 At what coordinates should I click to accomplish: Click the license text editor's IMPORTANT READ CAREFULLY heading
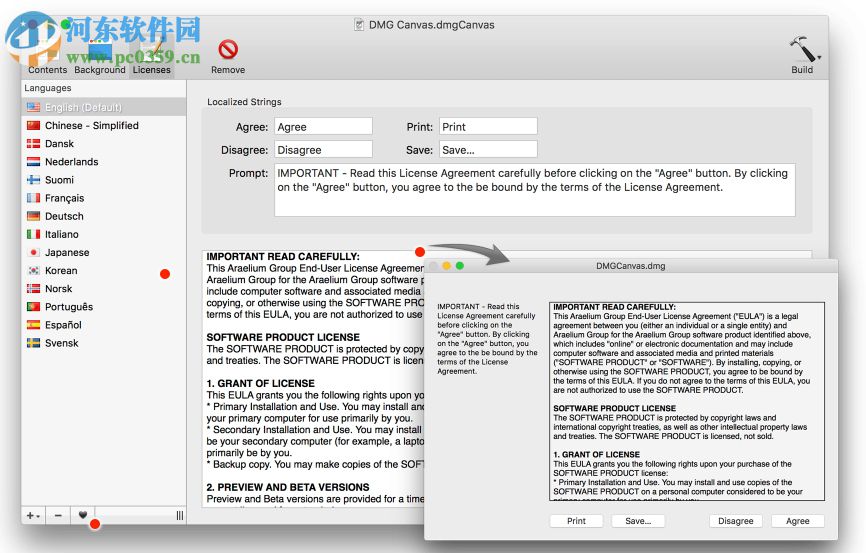click(x=283, y=256)
